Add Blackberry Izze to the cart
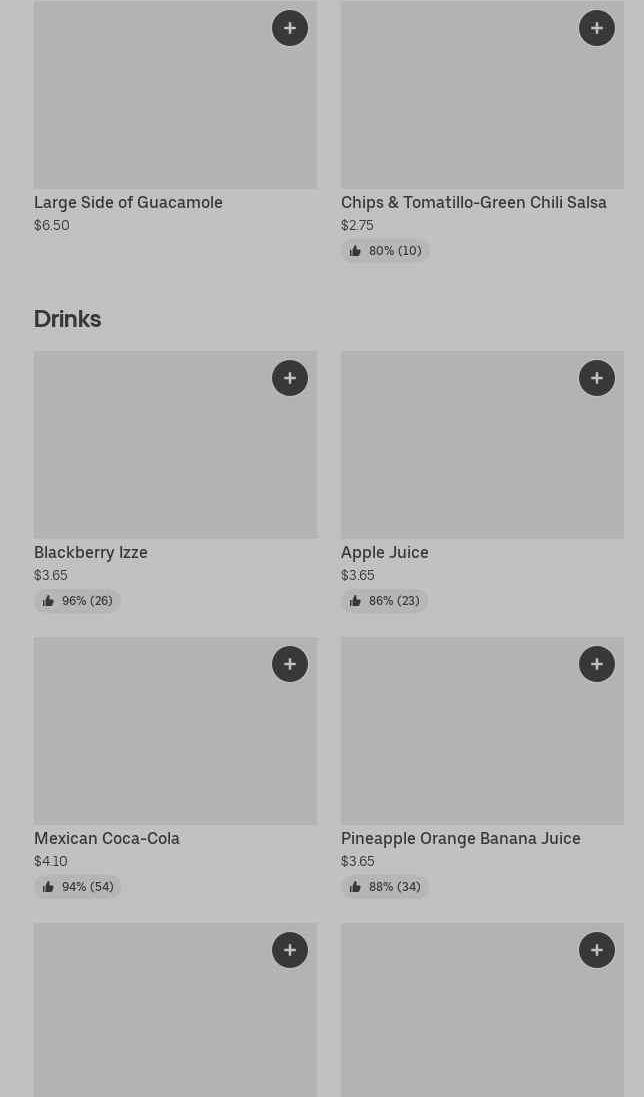 [x=290, y=378]
